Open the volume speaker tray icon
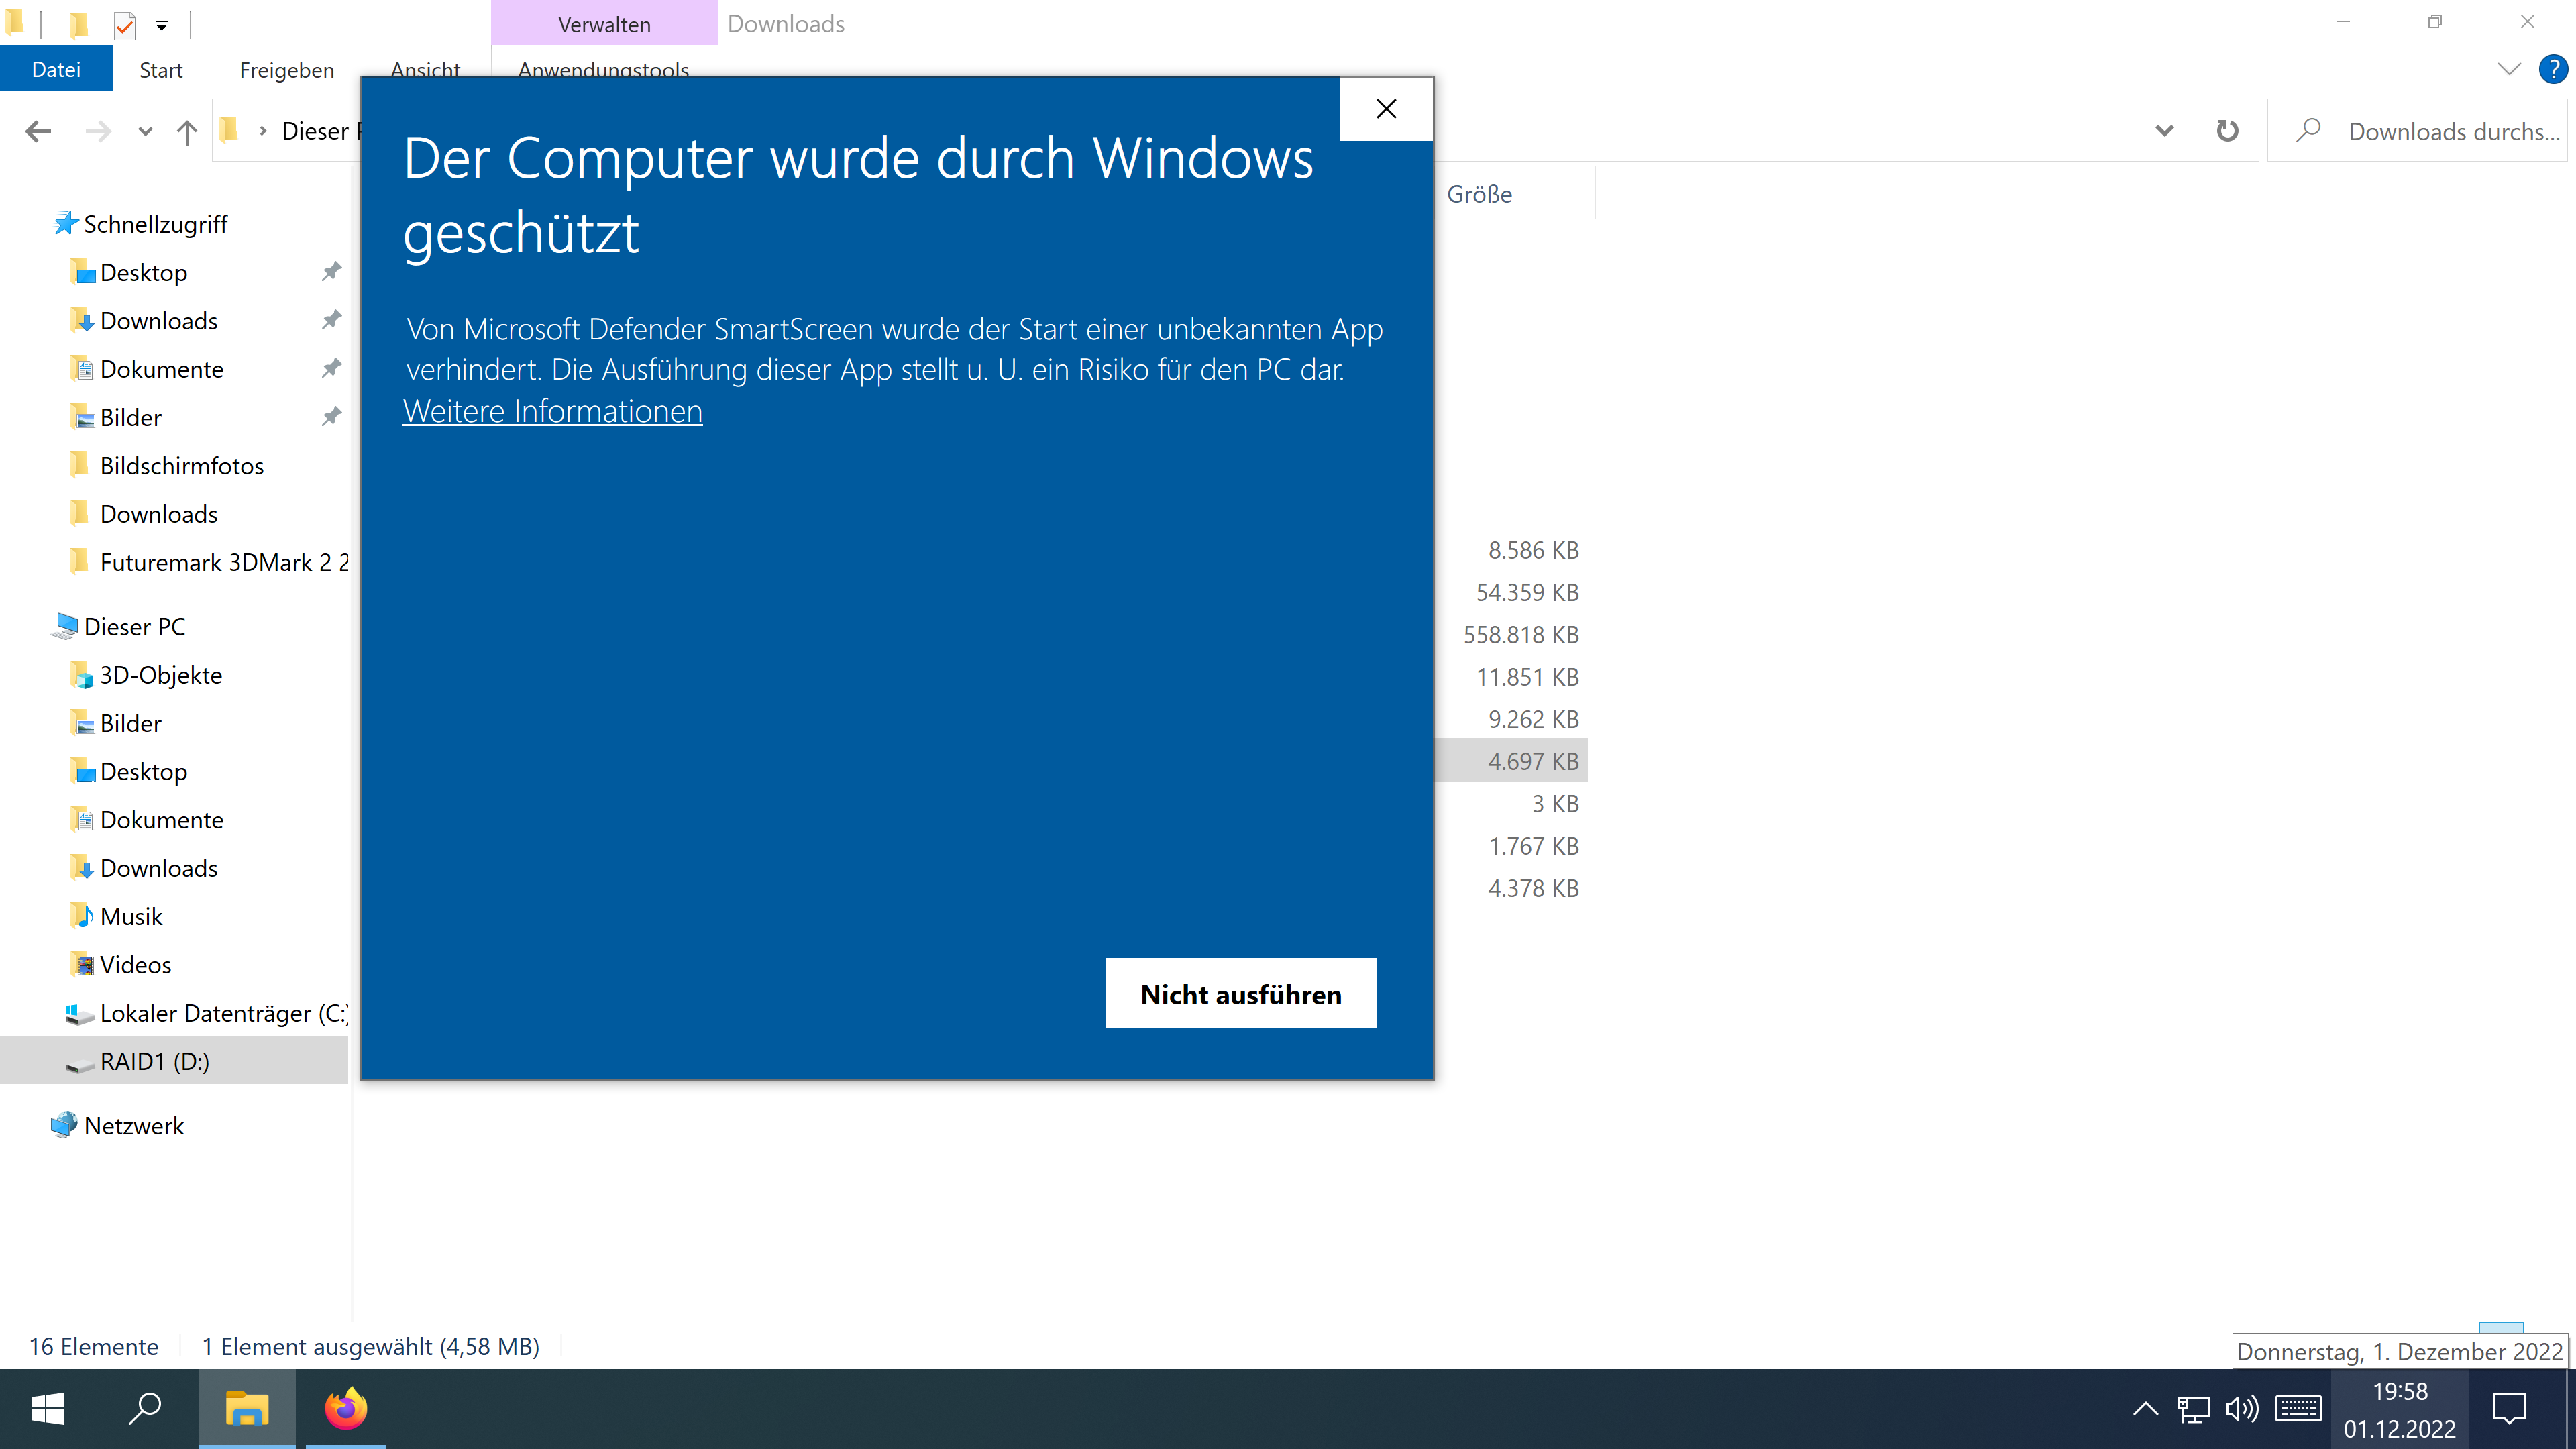The image size is (2576, 1449). tap(2241, 1409)
